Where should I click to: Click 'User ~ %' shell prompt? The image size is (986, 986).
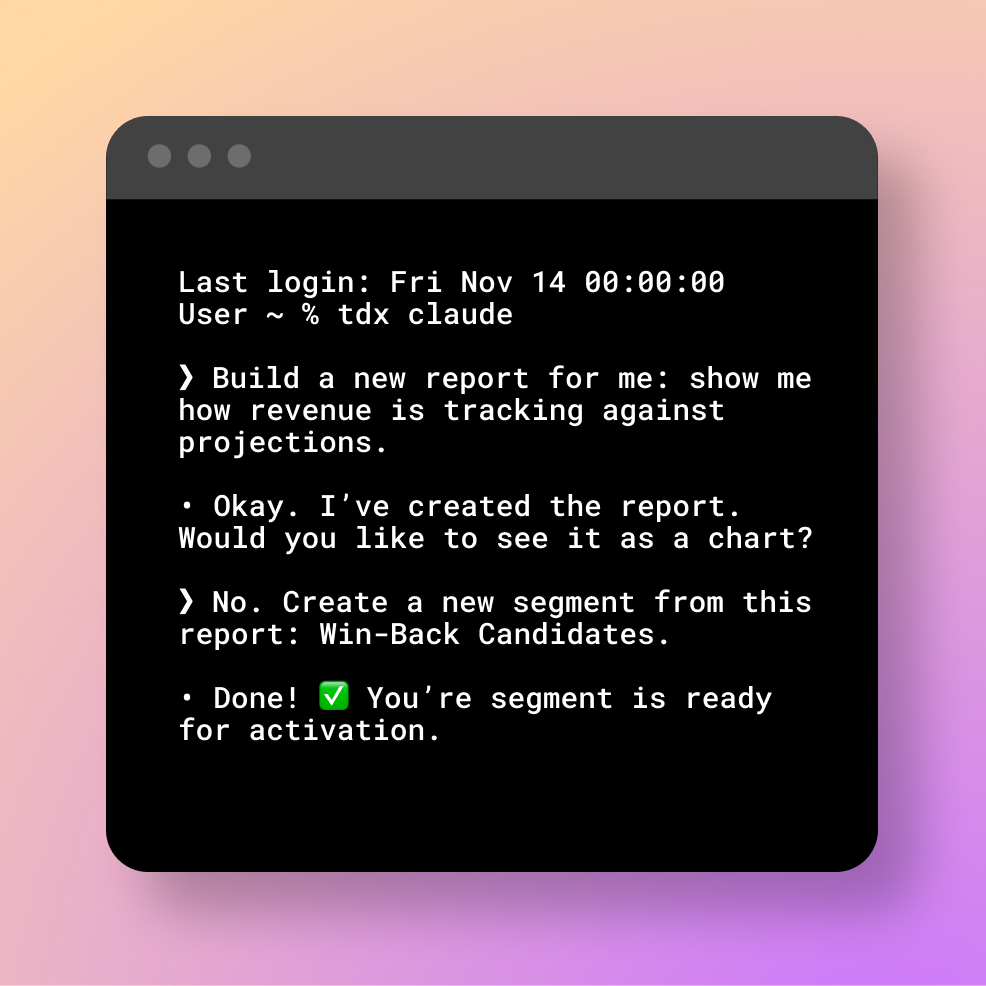coord(248,314)
